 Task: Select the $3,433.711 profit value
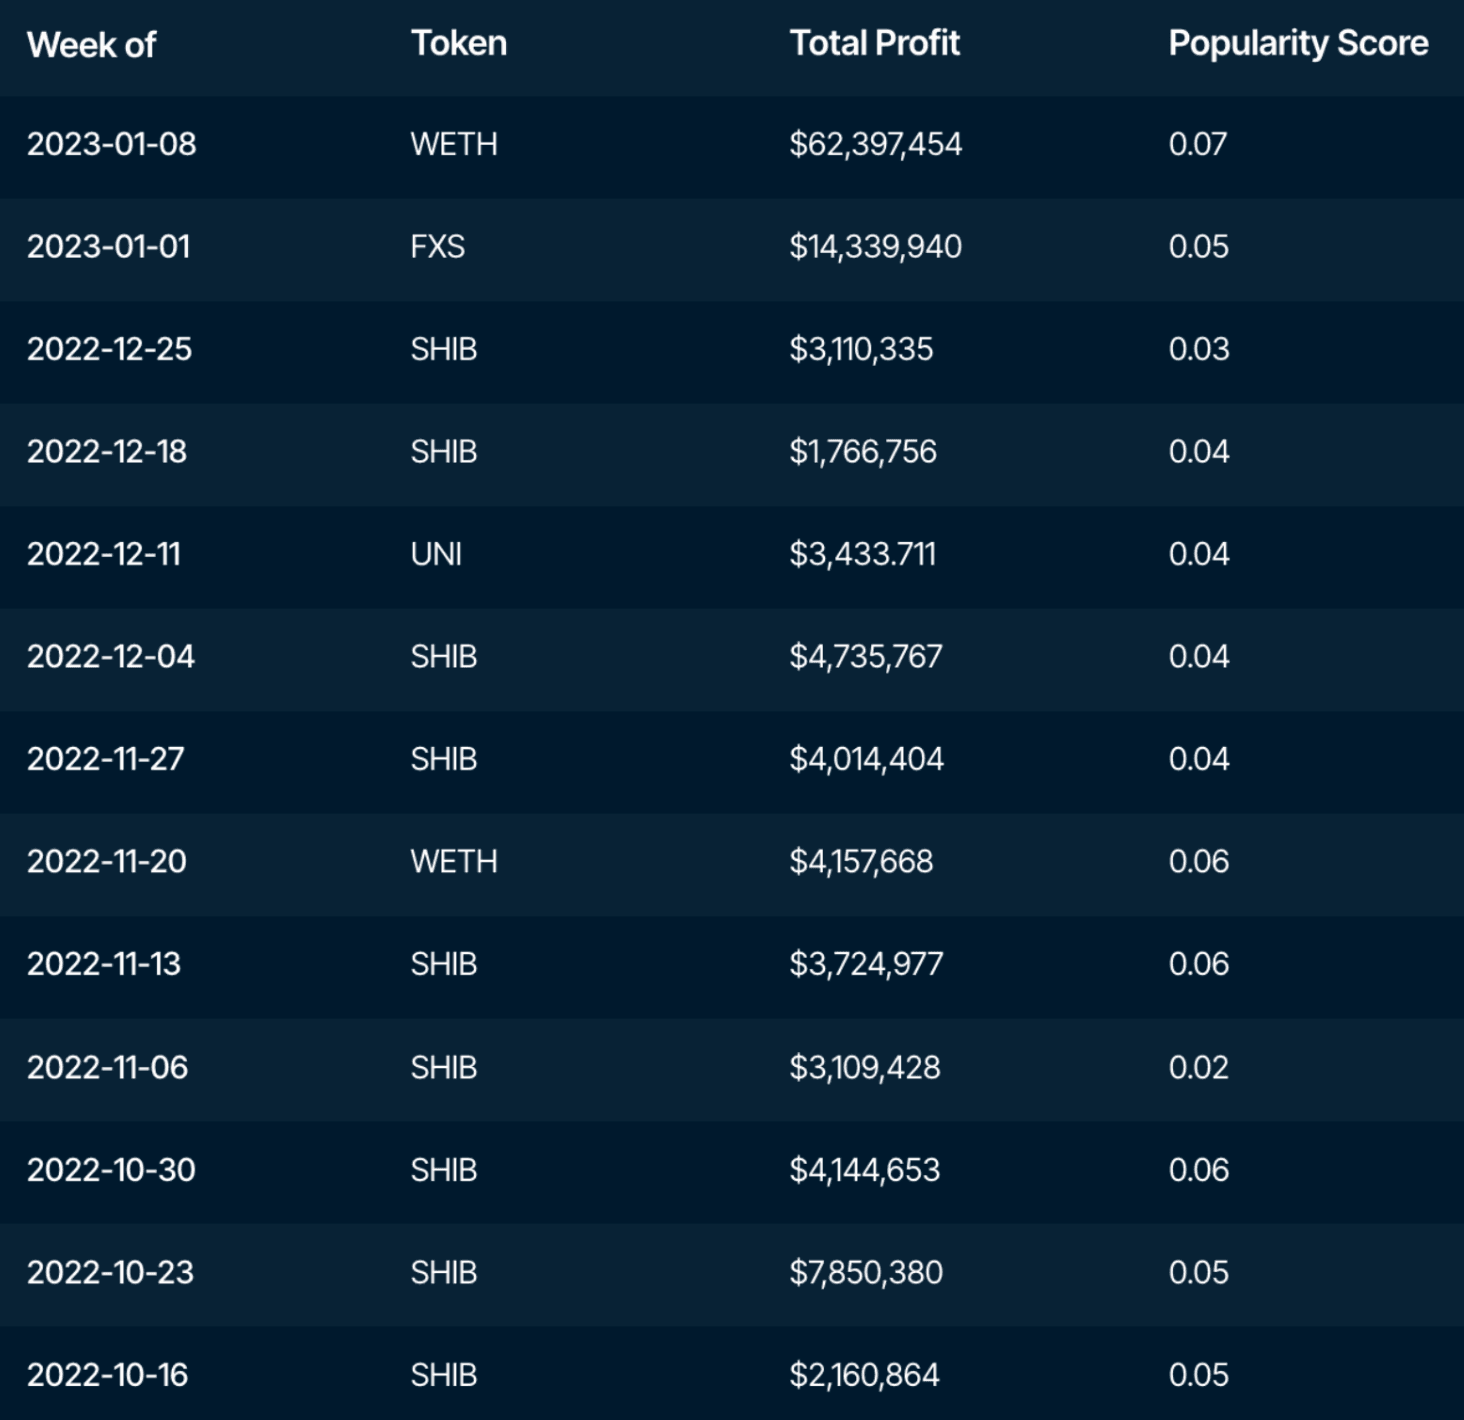click(x=863, y=554)
